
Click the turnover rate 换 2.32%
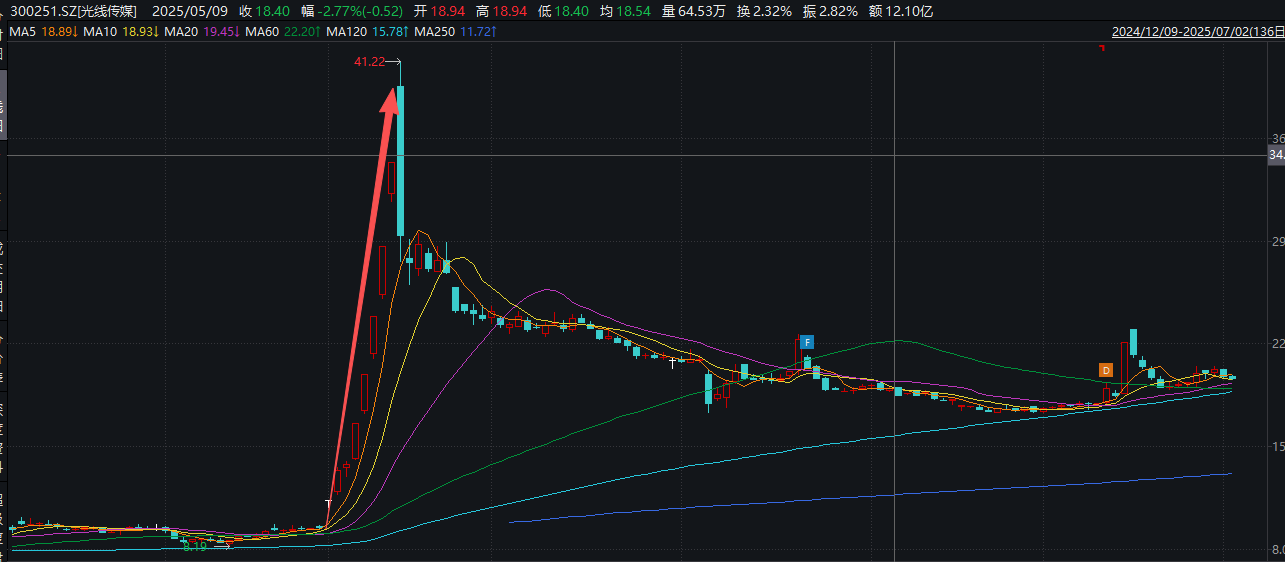pyautogui.click(x=764, y=11)
